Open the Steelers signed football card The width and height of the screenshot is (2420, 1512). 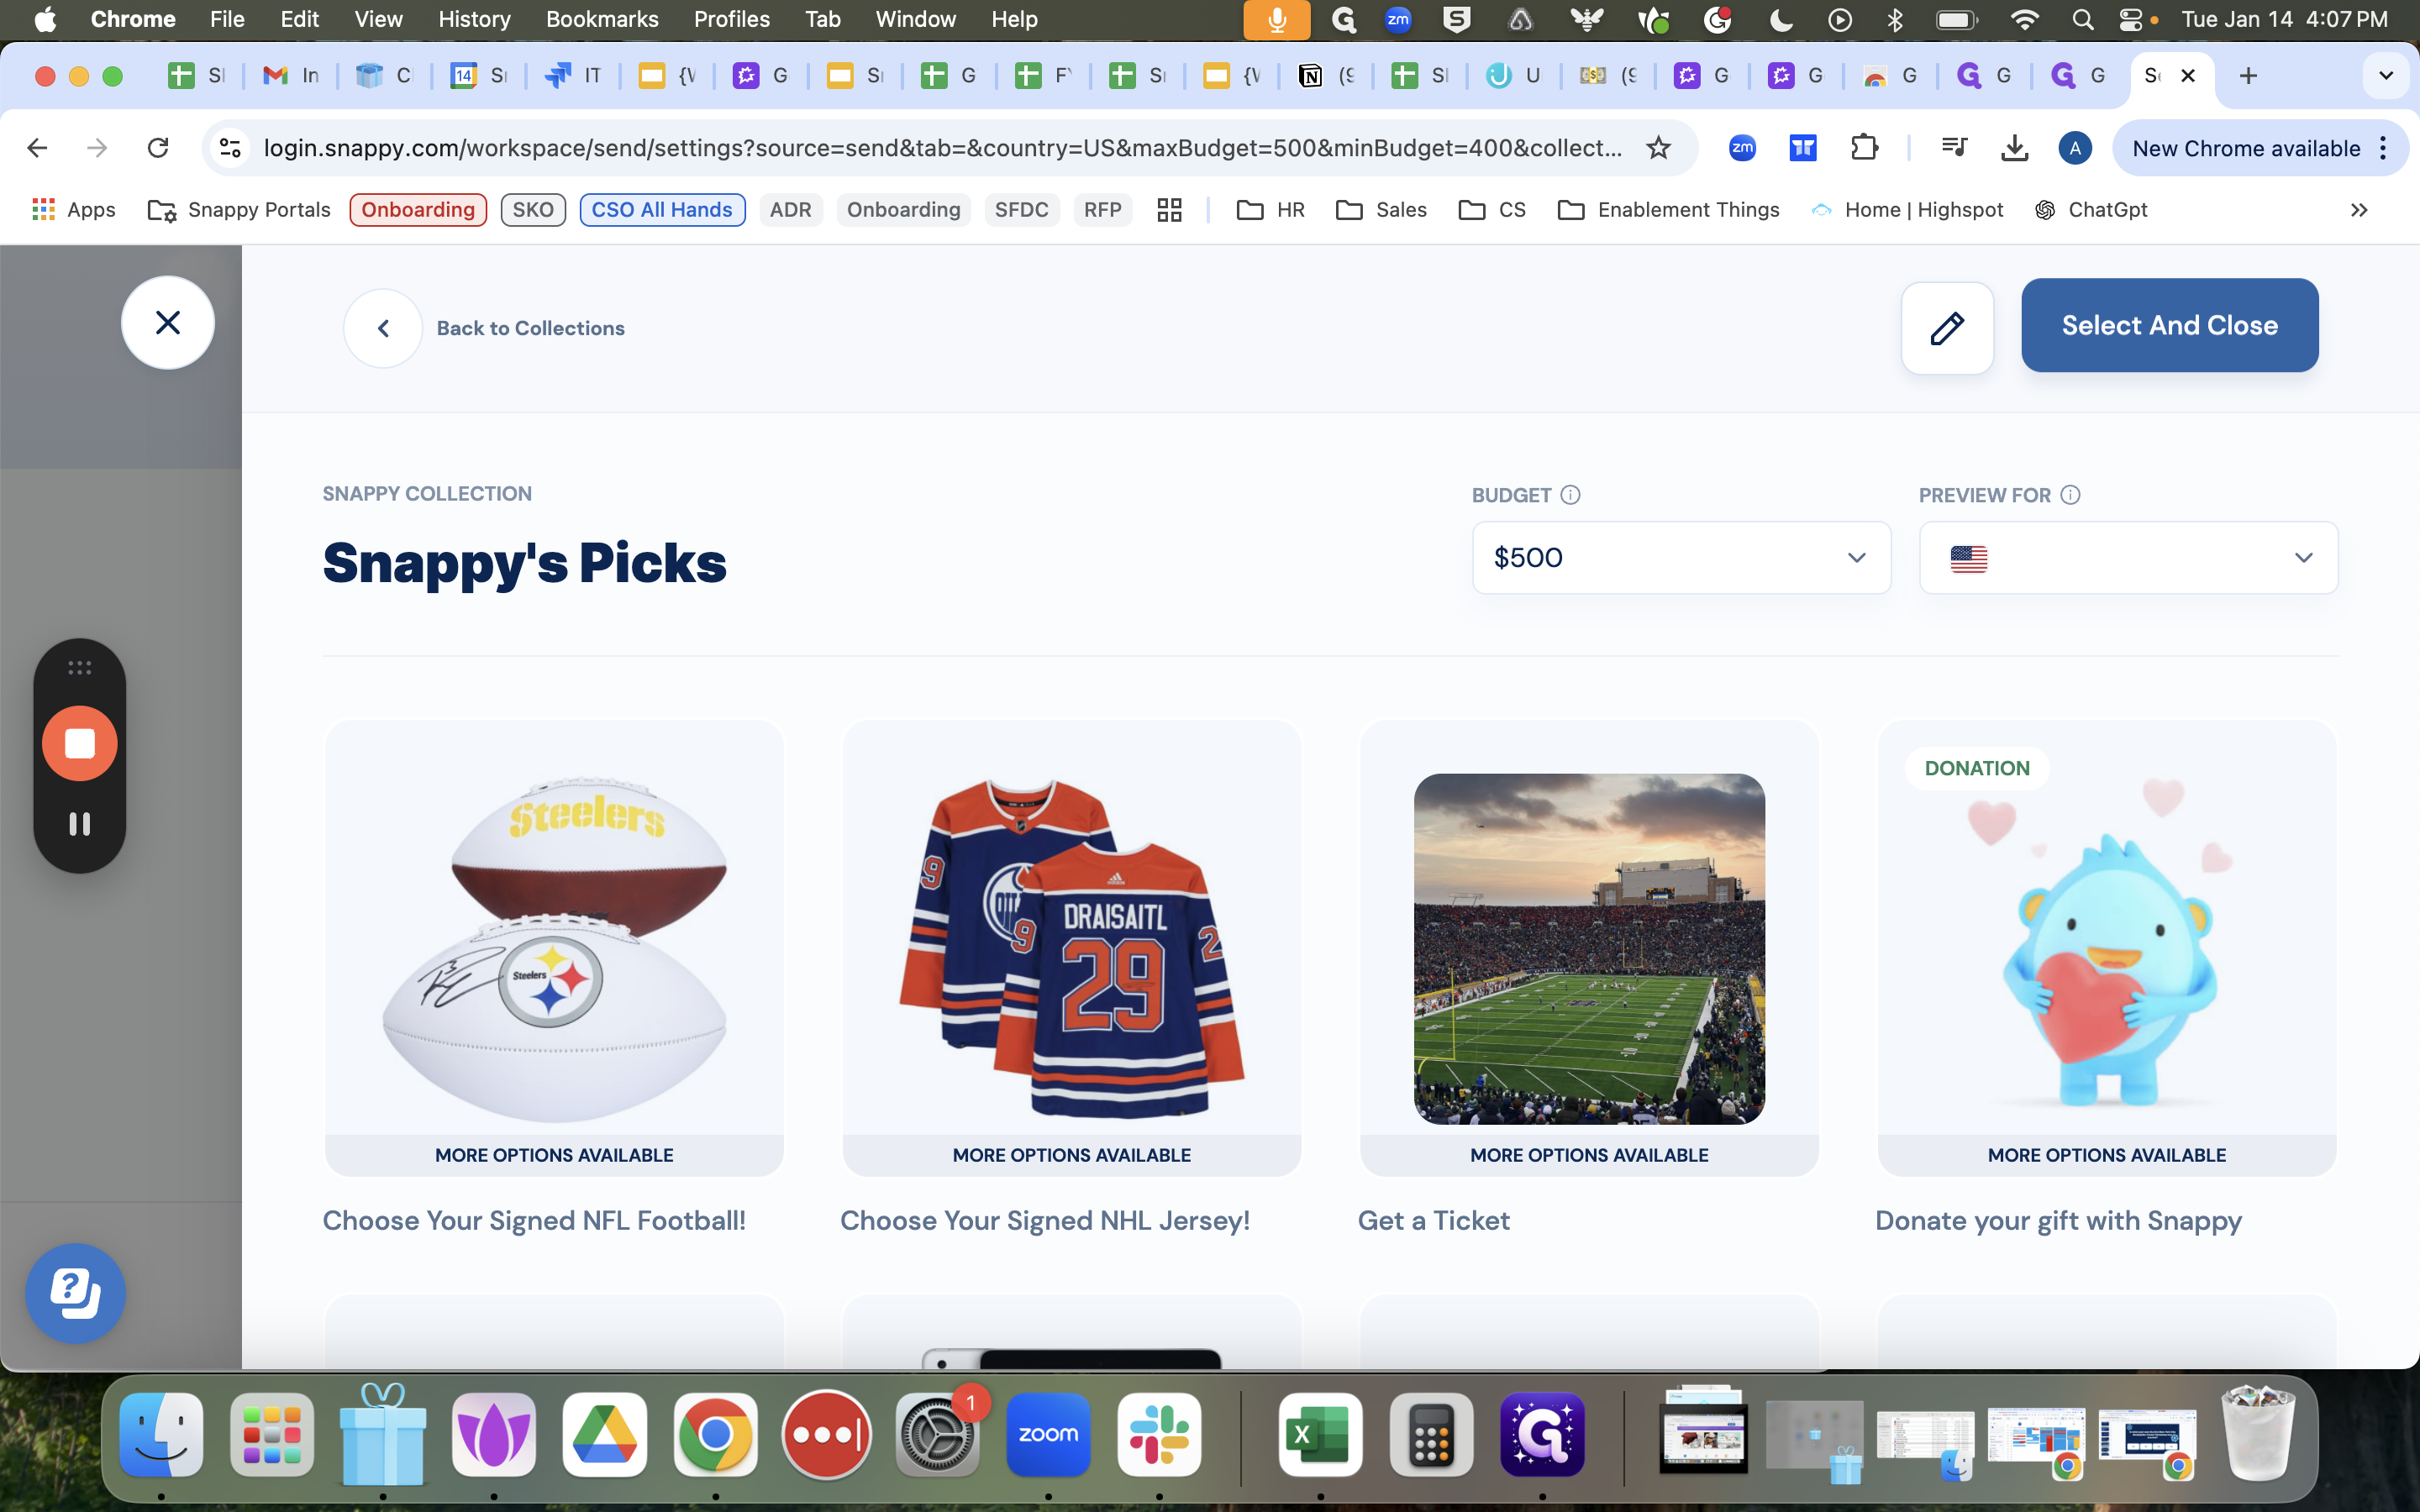pyautogui.click(x=554, y=947)
